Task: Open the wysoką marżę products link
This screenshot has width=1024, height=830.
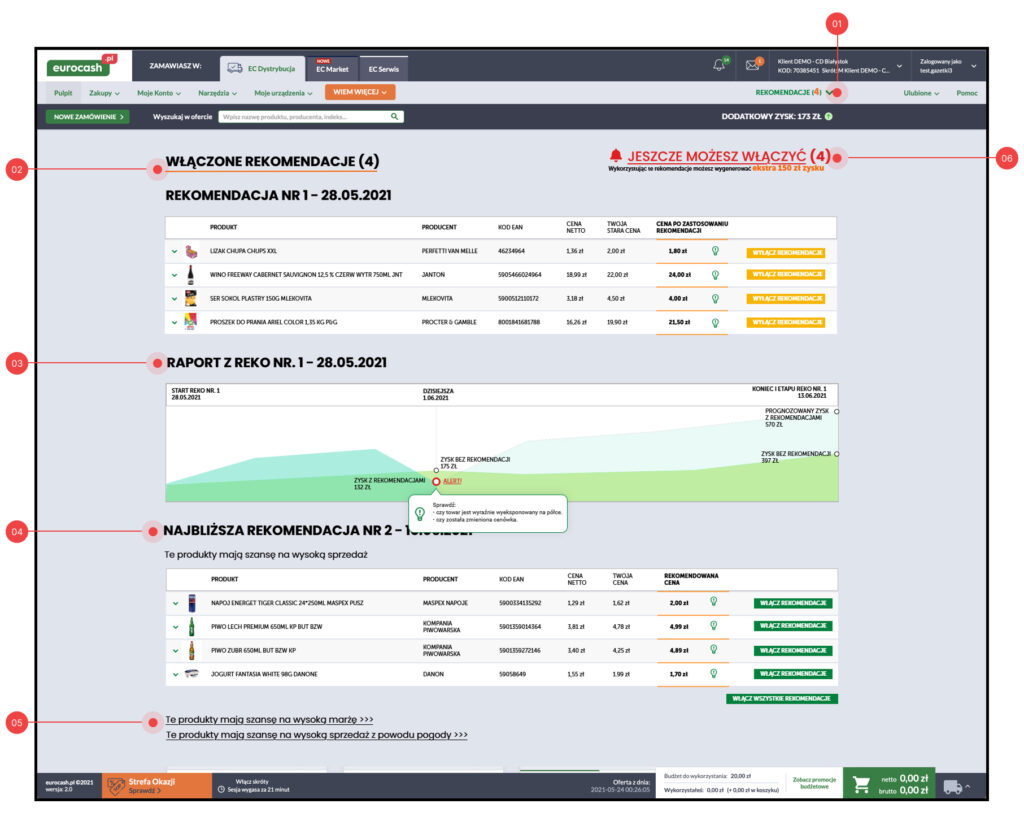Action: pyautogui.click(x=269, y=719)
